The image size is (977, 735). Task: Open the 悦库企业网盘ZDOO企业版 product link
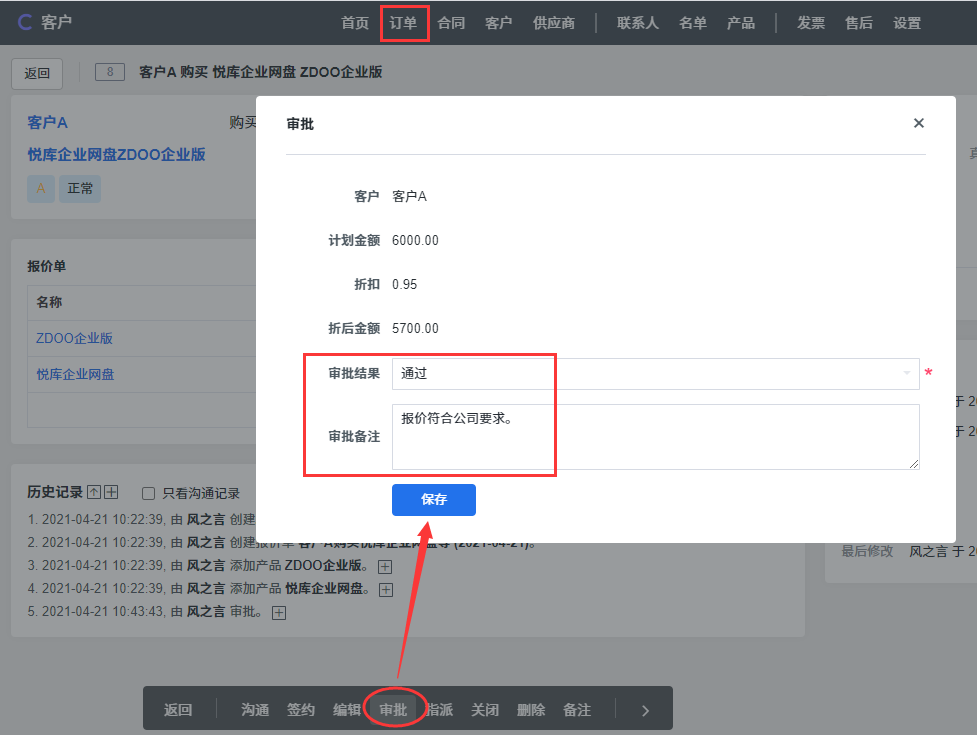pyautogui.click(x=117, y=154)
